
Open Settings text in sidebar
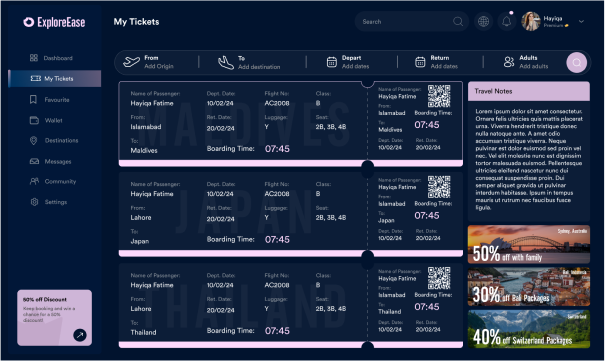(56, 202)
